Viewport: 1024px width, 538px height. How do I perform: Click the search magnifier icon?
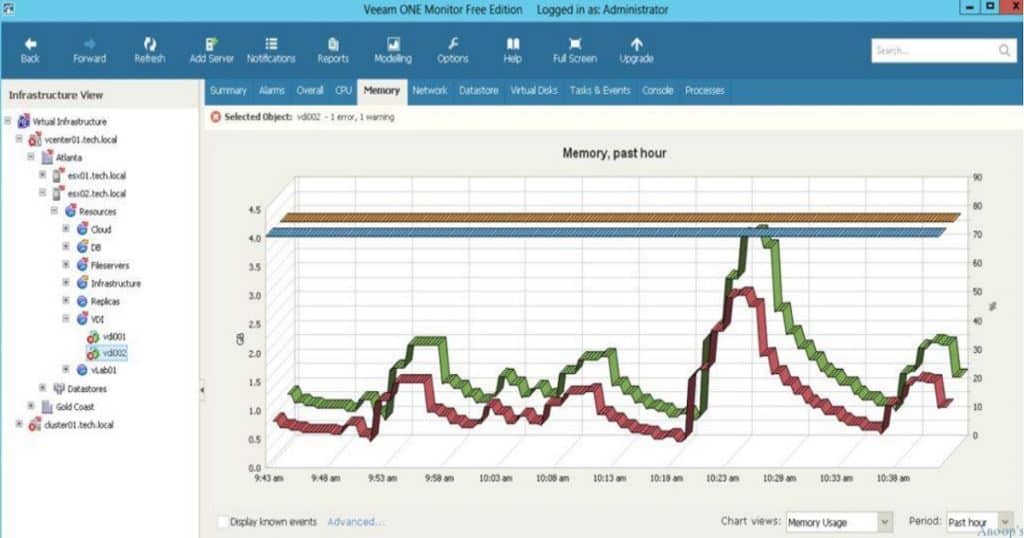tap(1004, 50)
